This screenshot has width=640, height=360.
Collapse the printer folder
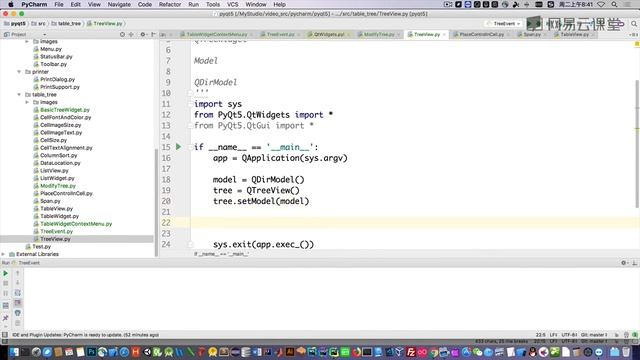19,72
